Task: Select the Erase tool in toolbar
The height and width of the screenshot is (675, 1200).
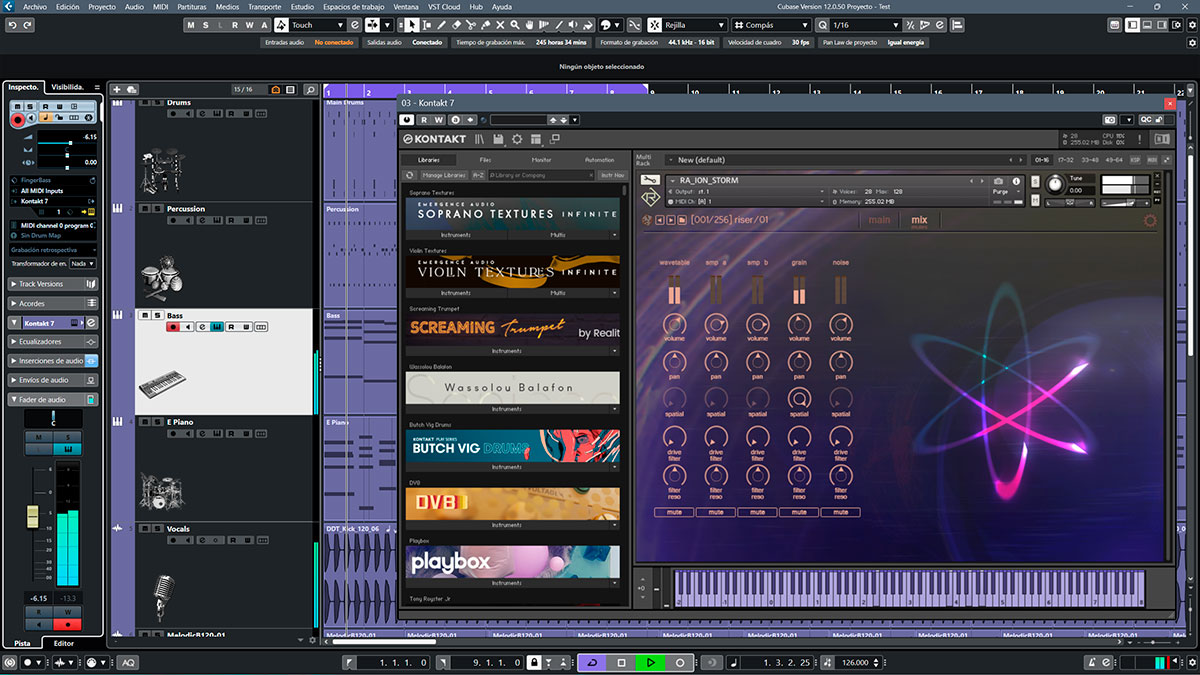Action: point(456,25)
